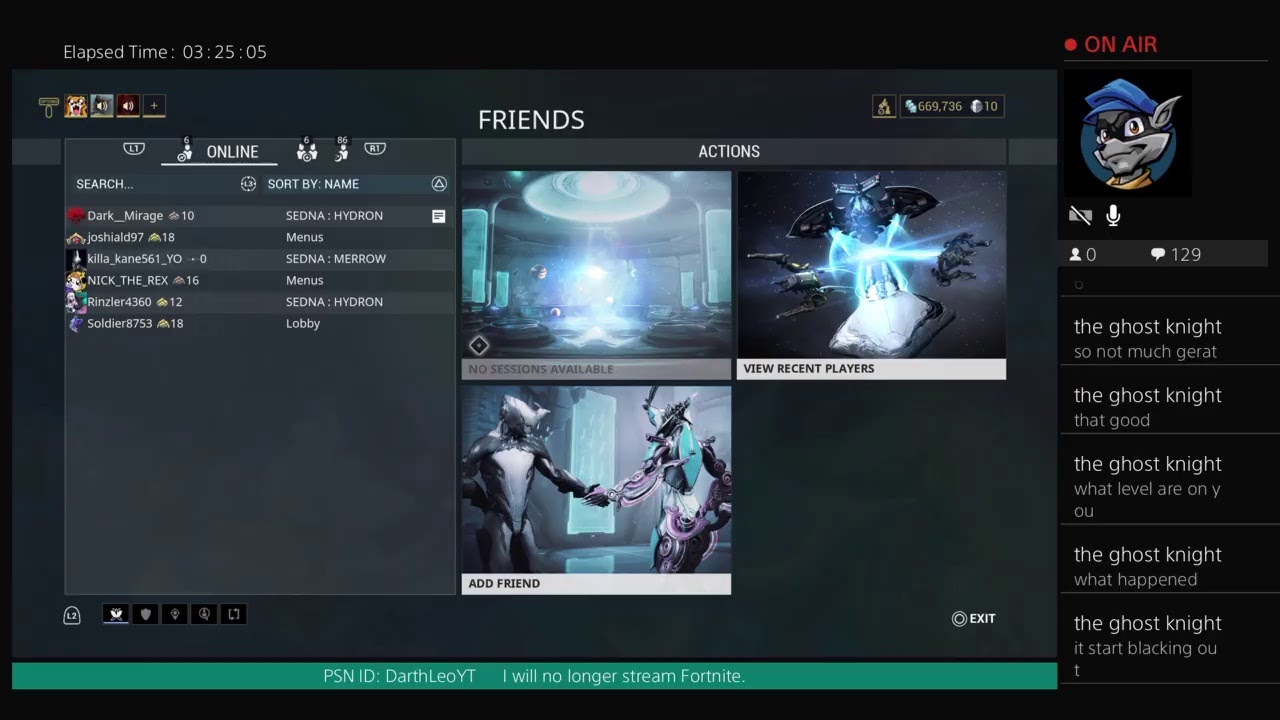Image resolution: width=1280 pixels, height=720 pixels.
Task: Click the Exit button
Action: click(x=973, y=619)
